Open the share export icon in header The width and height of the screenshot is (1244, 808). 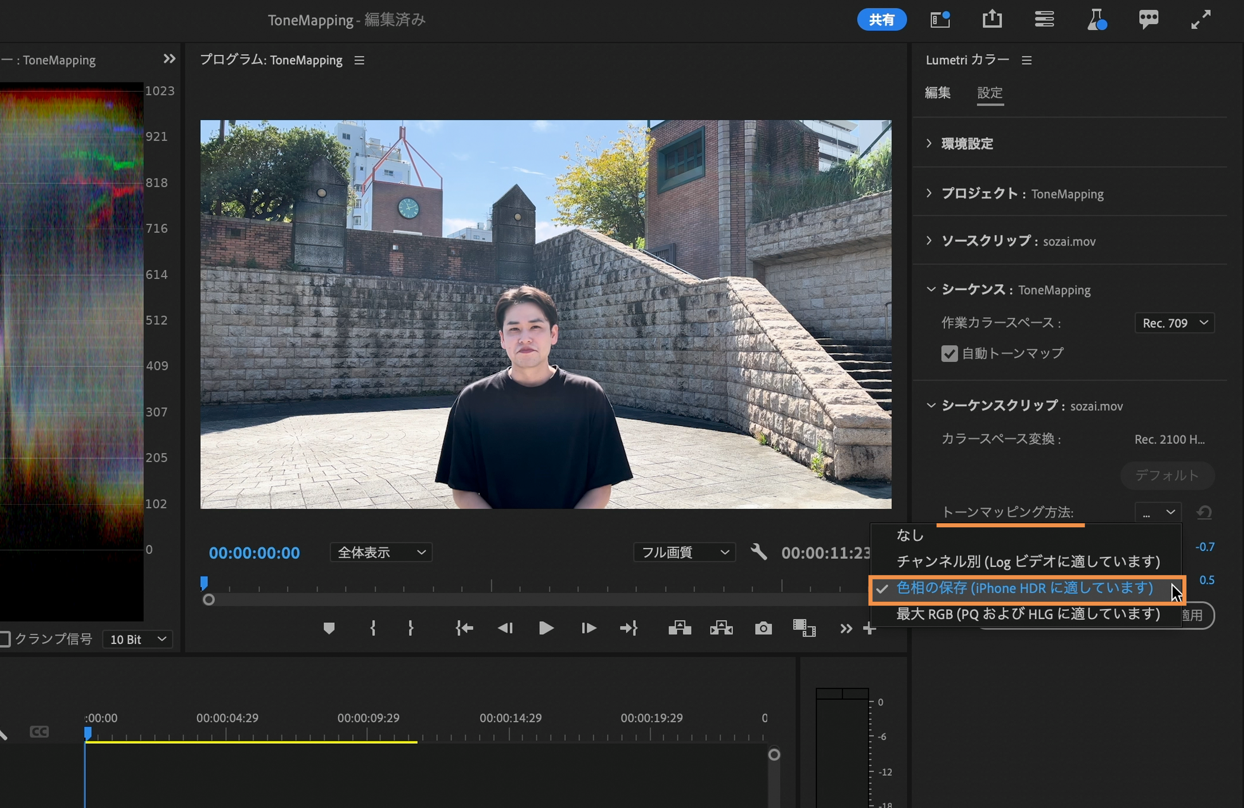pos(992,19)
